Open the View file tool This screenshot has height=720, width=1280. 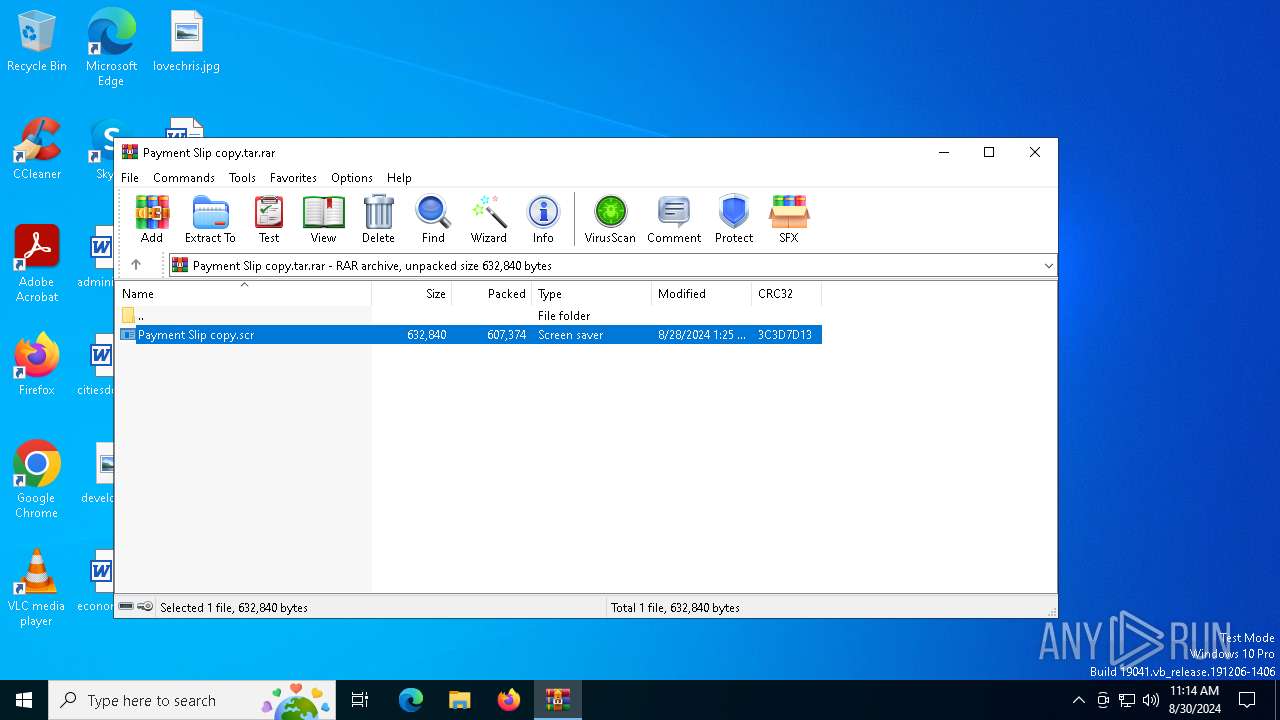point(323,219)
